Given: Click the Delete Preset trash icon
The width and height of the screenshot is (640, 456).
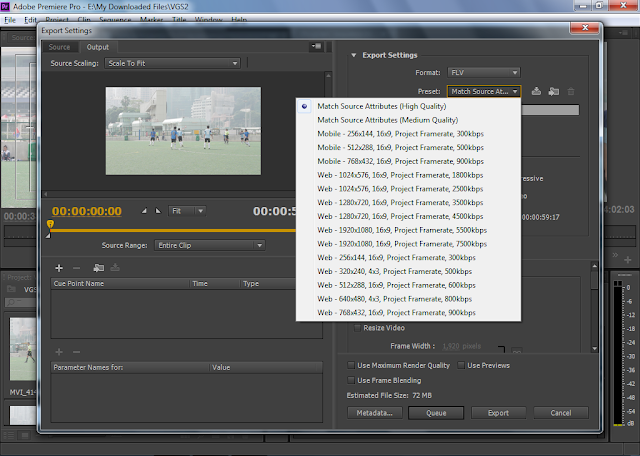Looking at the screenshot, I should 571,91.
